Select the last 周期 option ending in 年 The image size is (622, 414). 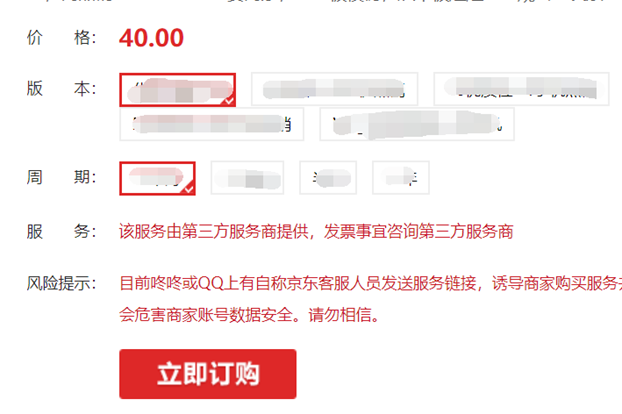[x=401, y=177]
